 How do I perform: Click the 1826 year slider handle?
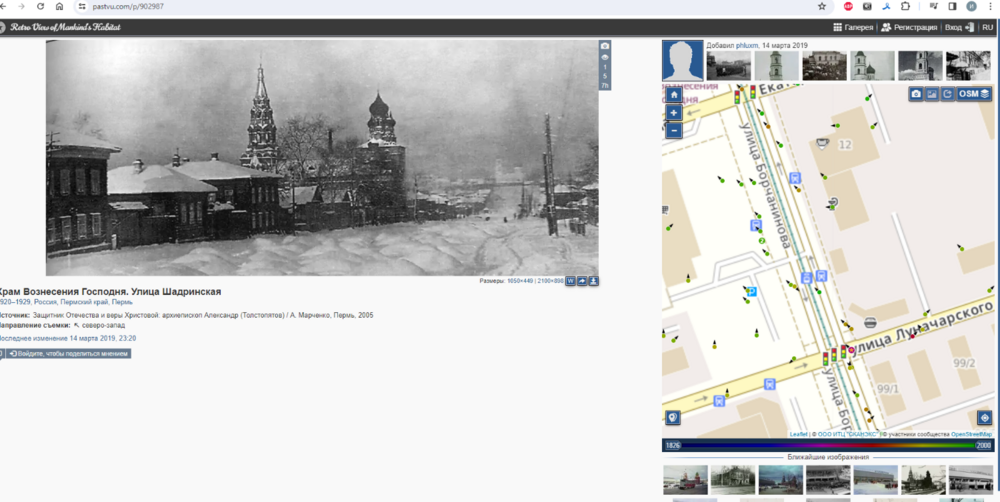[x=672, y=445]
